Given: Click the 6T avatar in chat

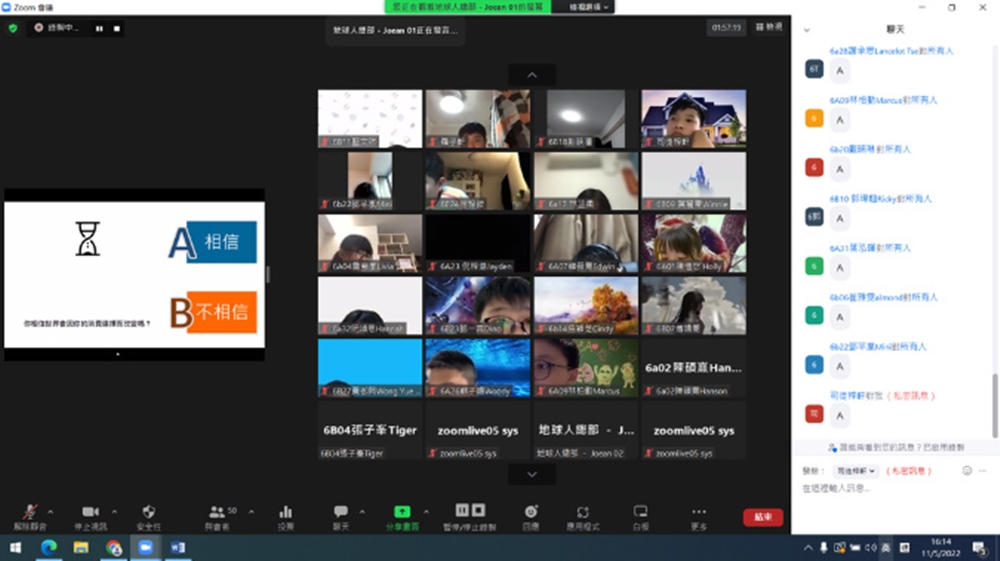Looking at the screenshot, I should pos(814,69).
